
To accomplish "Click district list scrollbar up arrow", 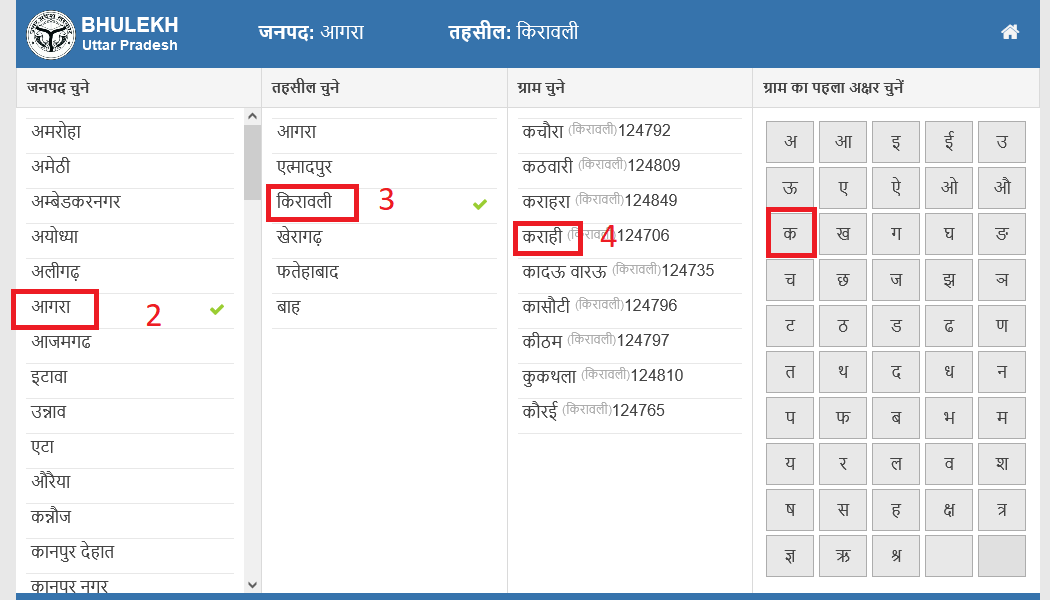I will point(252,116).
